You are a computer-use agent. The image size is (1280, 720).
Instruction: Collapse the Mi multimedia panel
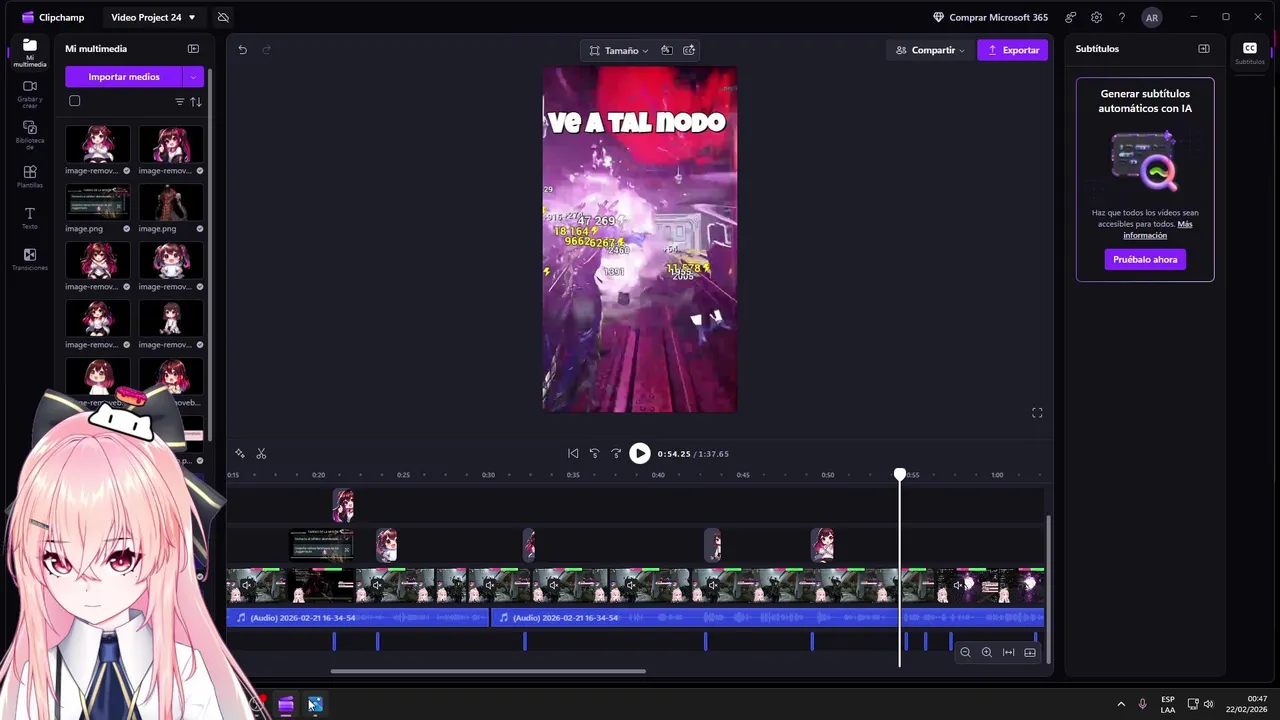193,49
